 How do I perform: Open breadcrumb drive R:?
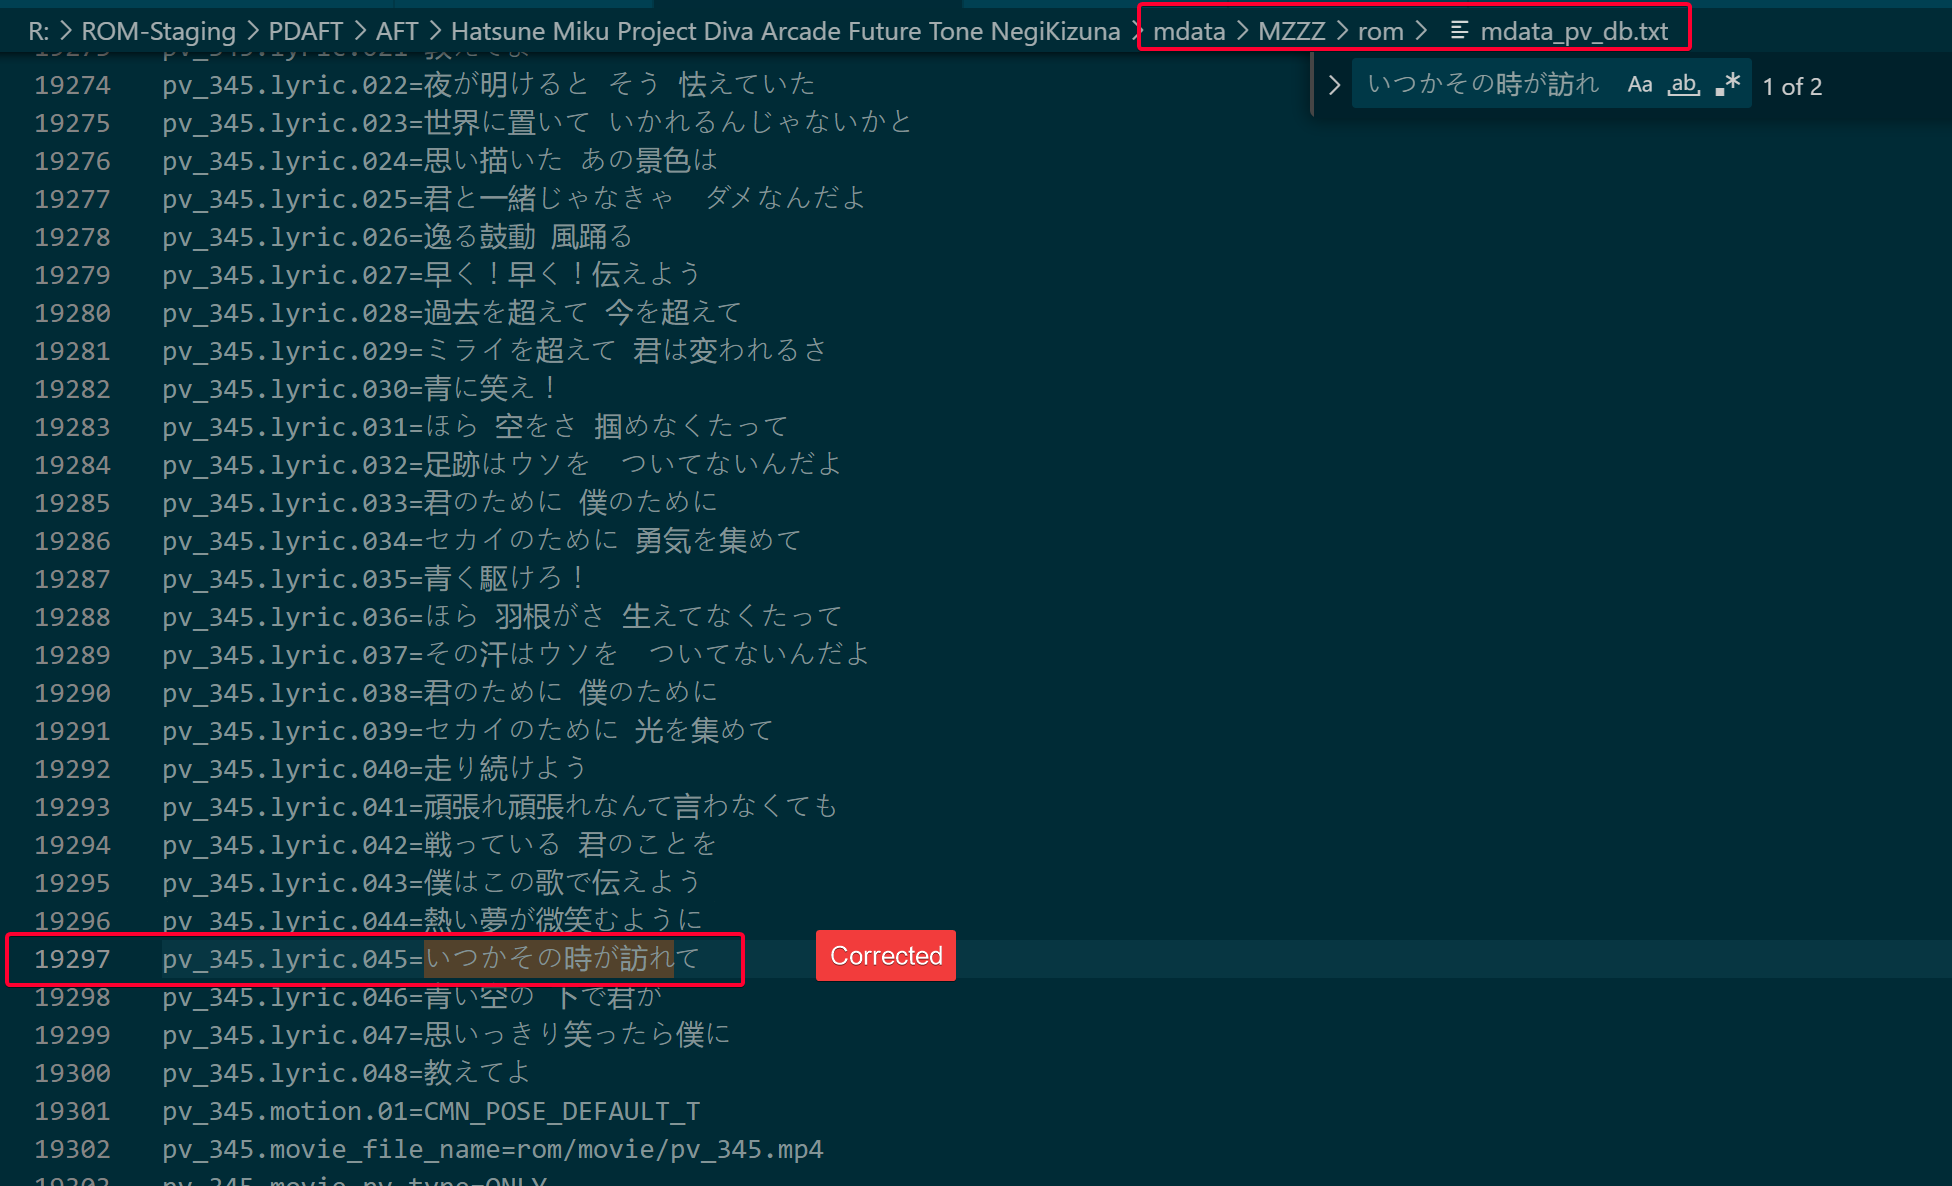pos(38,31)
